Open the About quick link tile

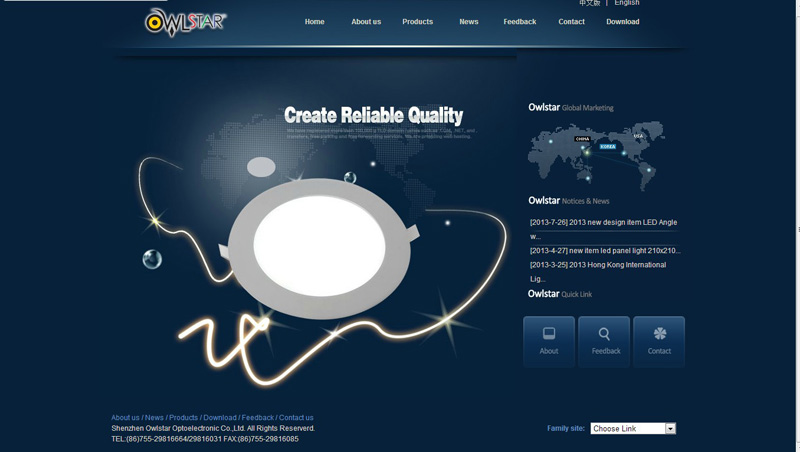(548, 341)
